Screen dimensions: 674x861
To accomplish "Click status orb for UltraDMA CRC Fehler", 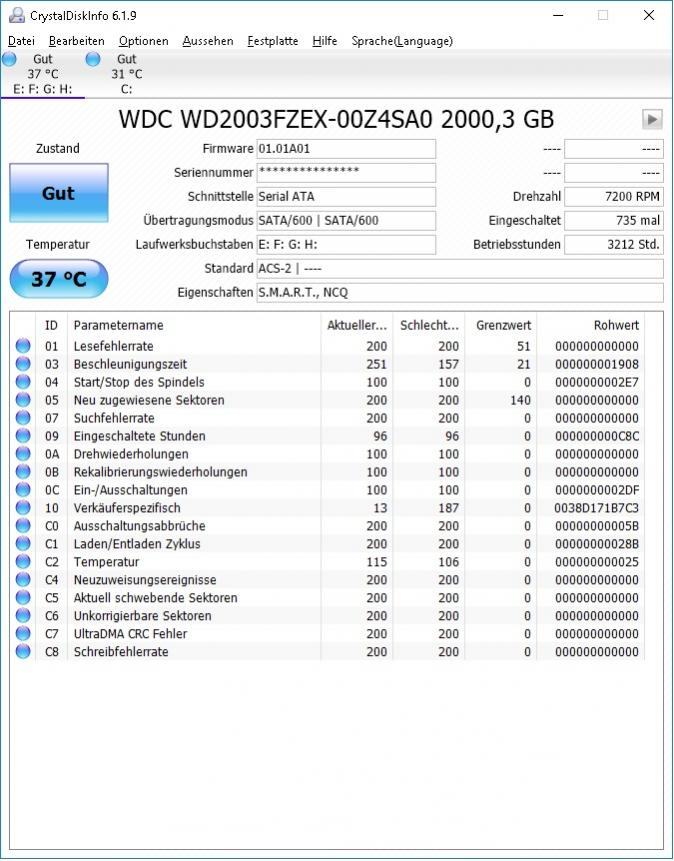I will (x=23, y=634).
